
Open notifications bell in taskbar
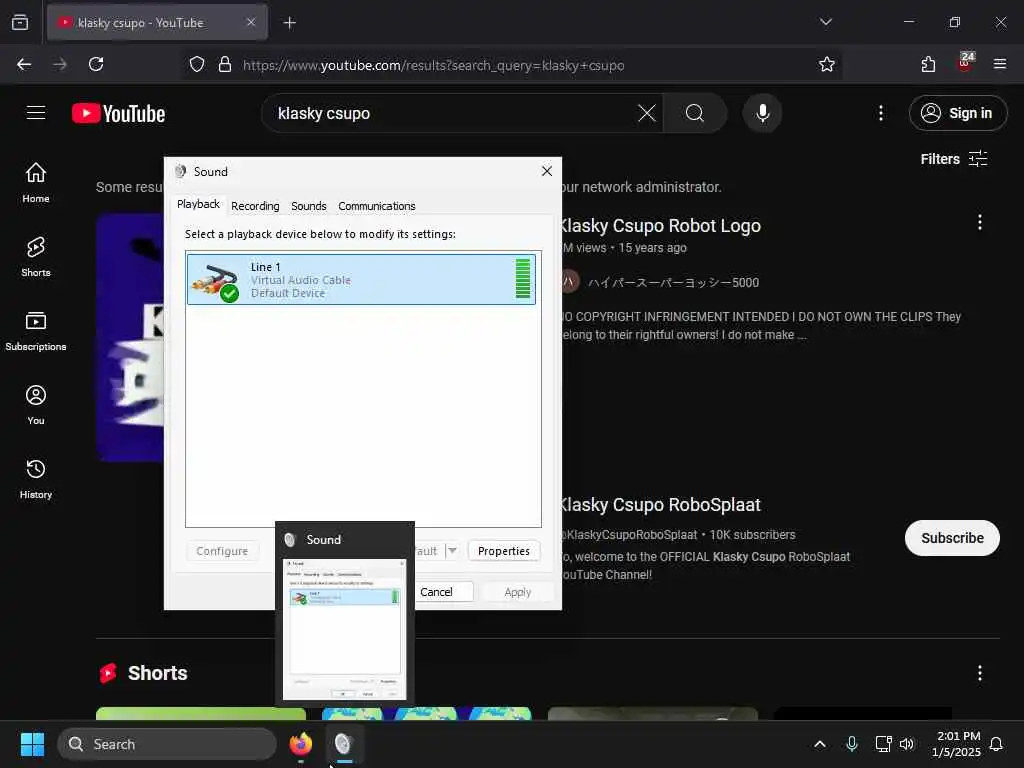point(996,744)
